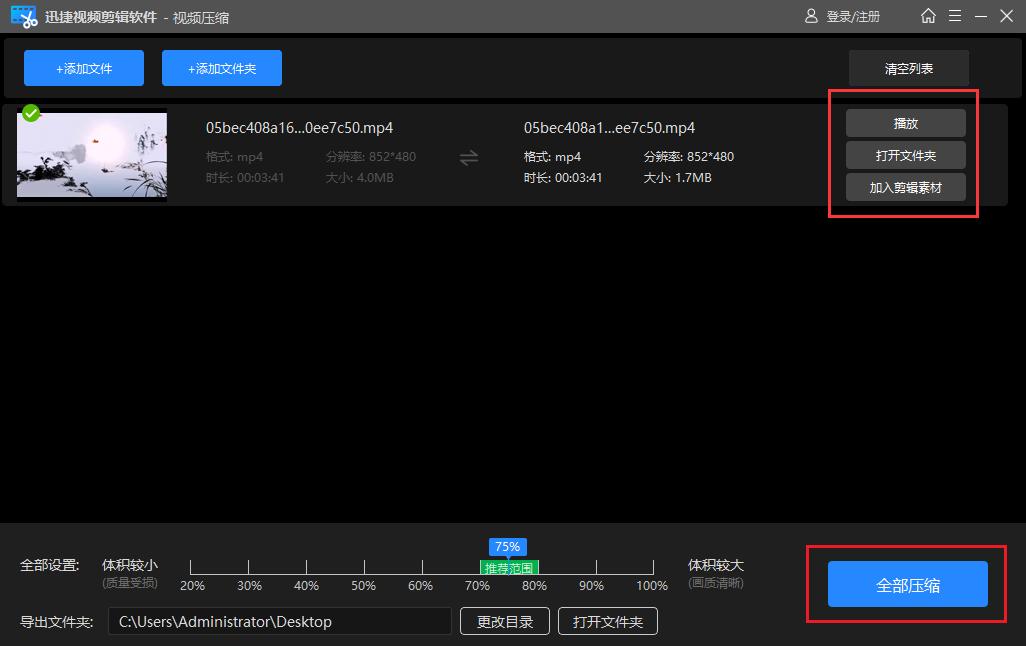
Task: Click 打开文件夹 in the file row
Action: coord(905,156)
